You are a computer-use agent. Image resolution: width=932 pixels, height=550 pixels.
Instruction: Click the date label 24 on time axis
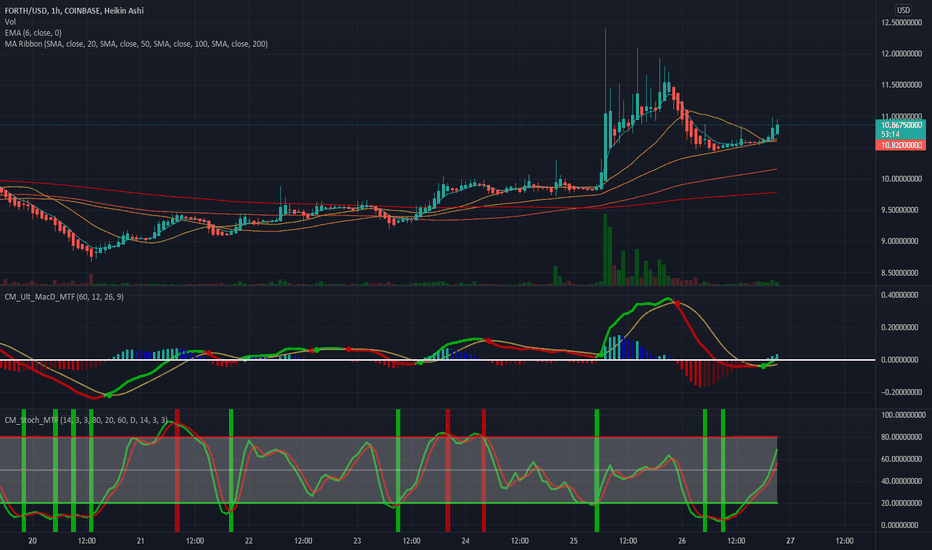[465, 540]
